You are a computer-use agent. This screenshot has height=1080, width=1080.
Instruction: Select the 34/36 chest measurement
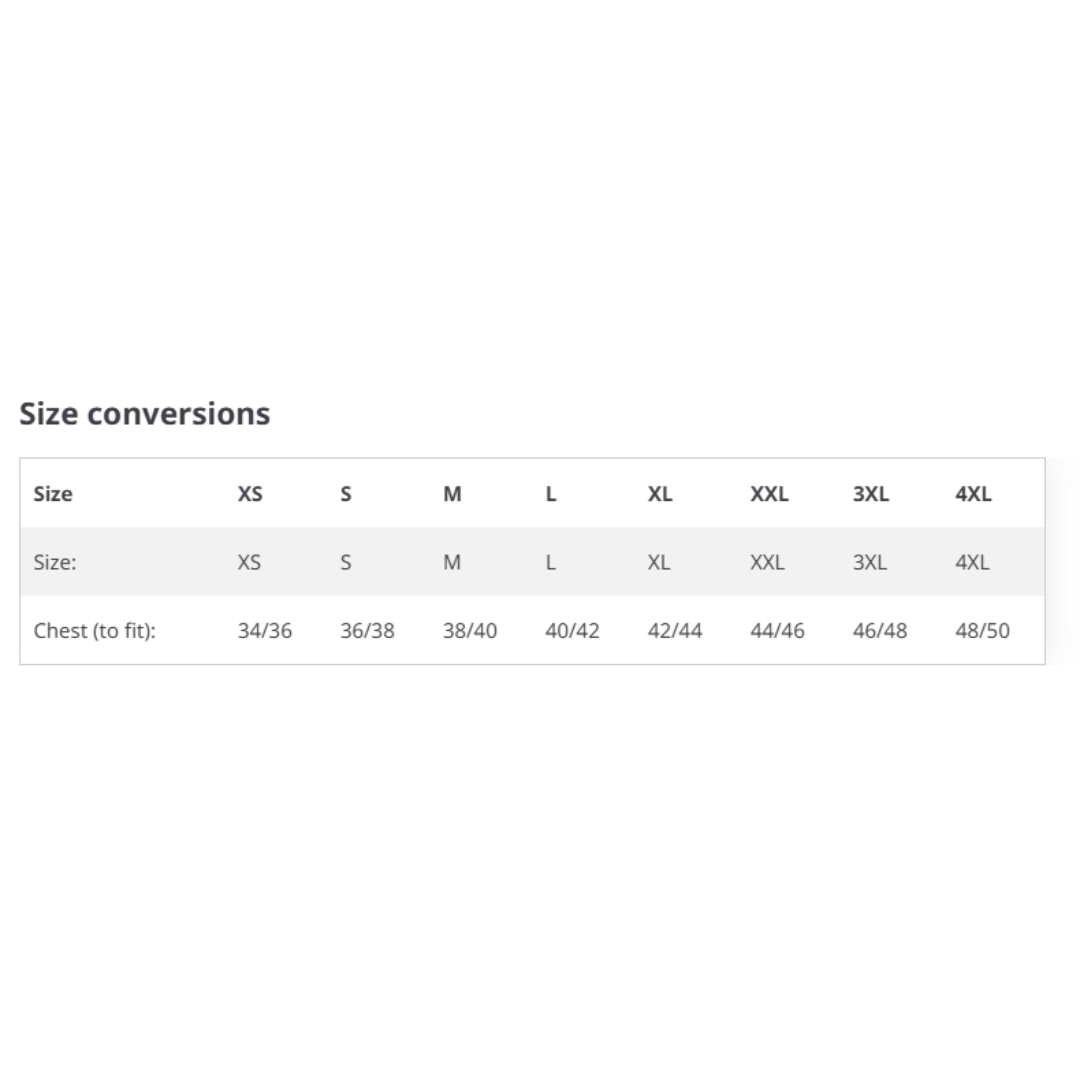(x=265, y=631)
